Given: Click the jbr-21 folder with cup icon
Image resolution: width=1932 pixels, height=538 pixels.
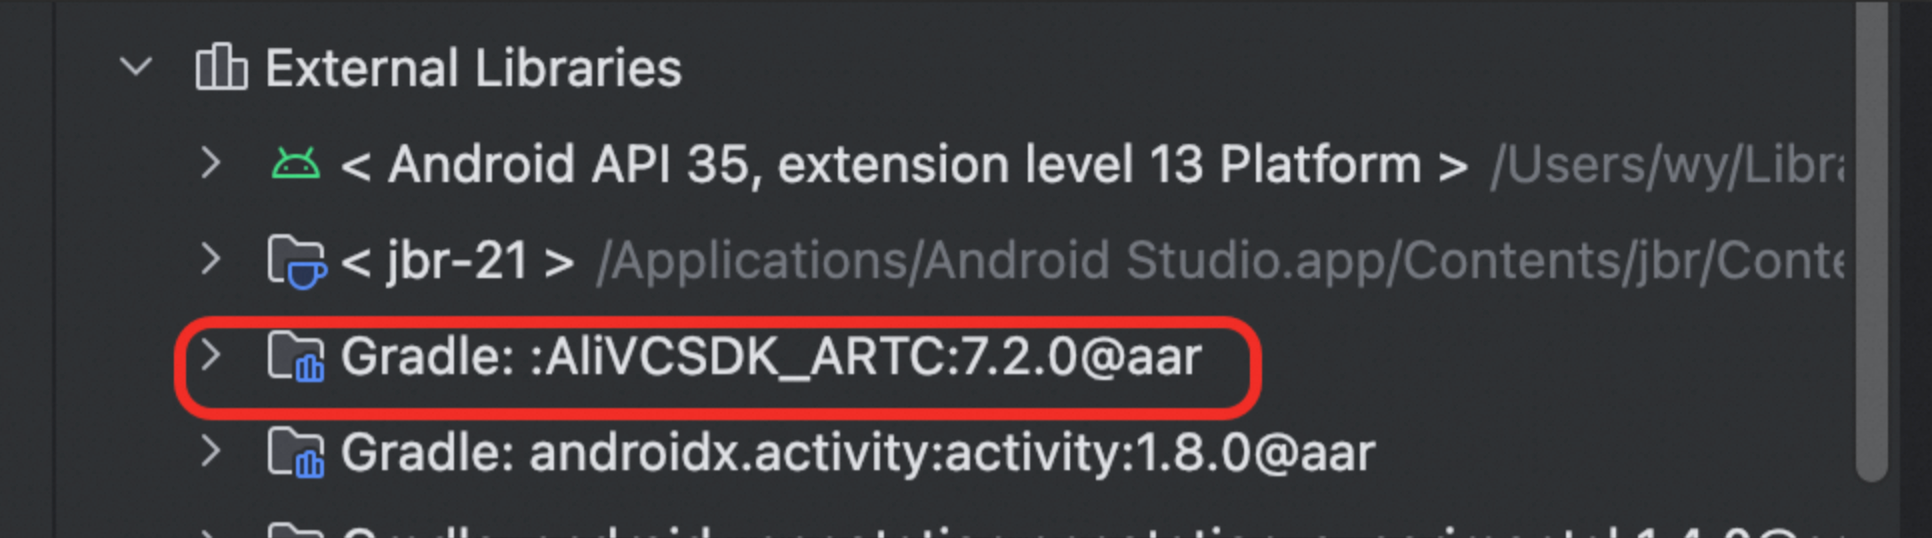Looking at the screenshot, I should point(296,261).
